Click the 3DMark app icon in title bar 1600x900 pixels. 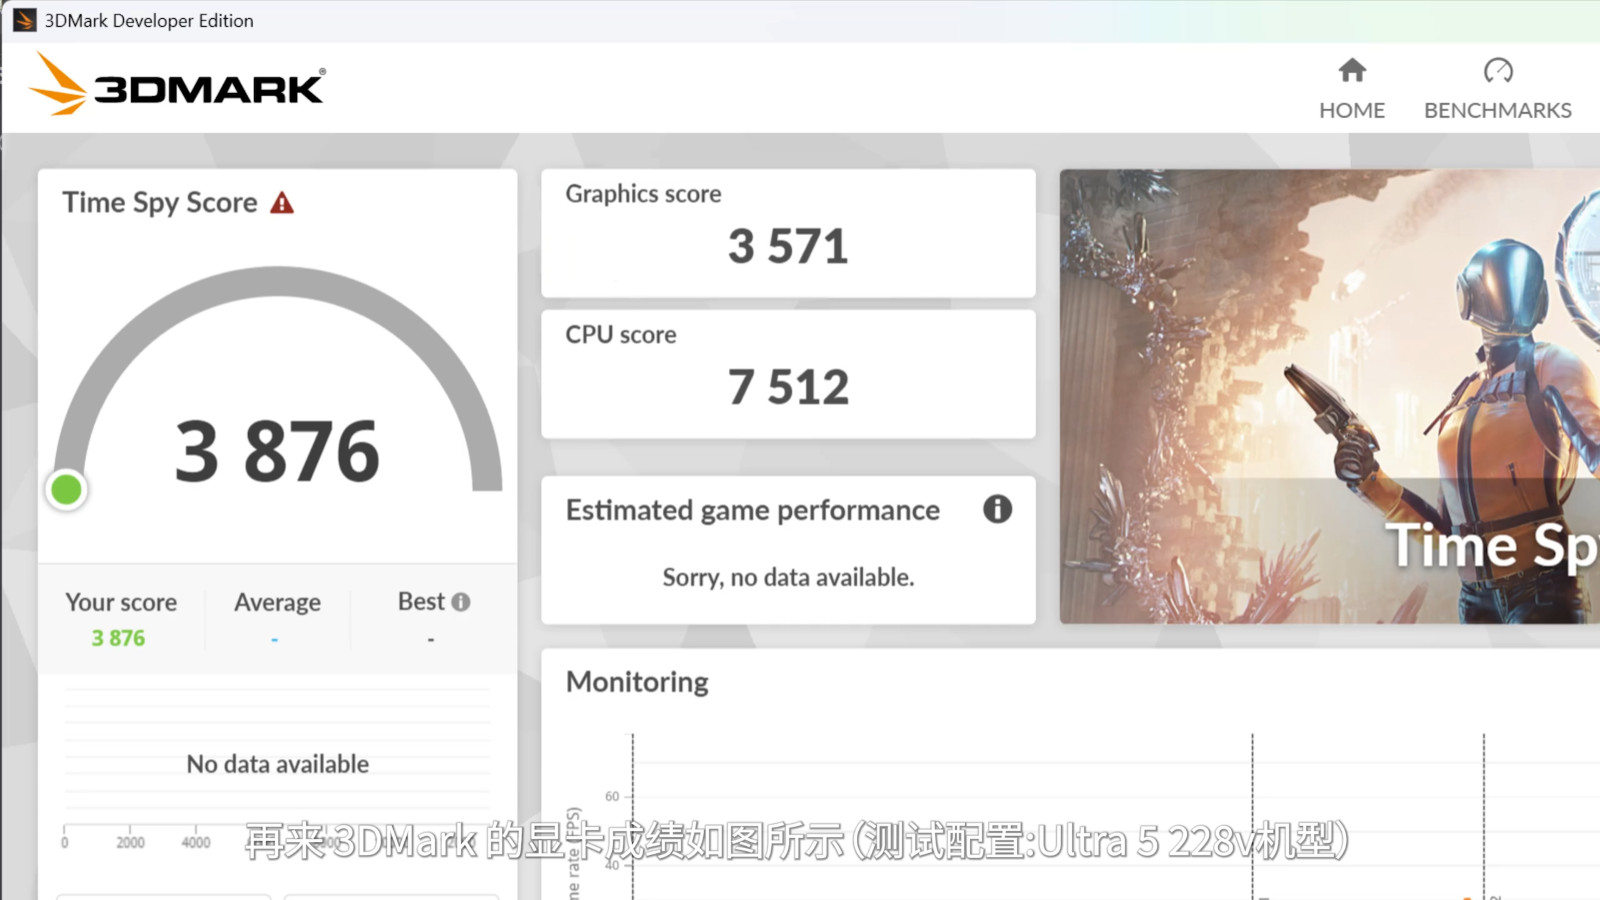25,20
